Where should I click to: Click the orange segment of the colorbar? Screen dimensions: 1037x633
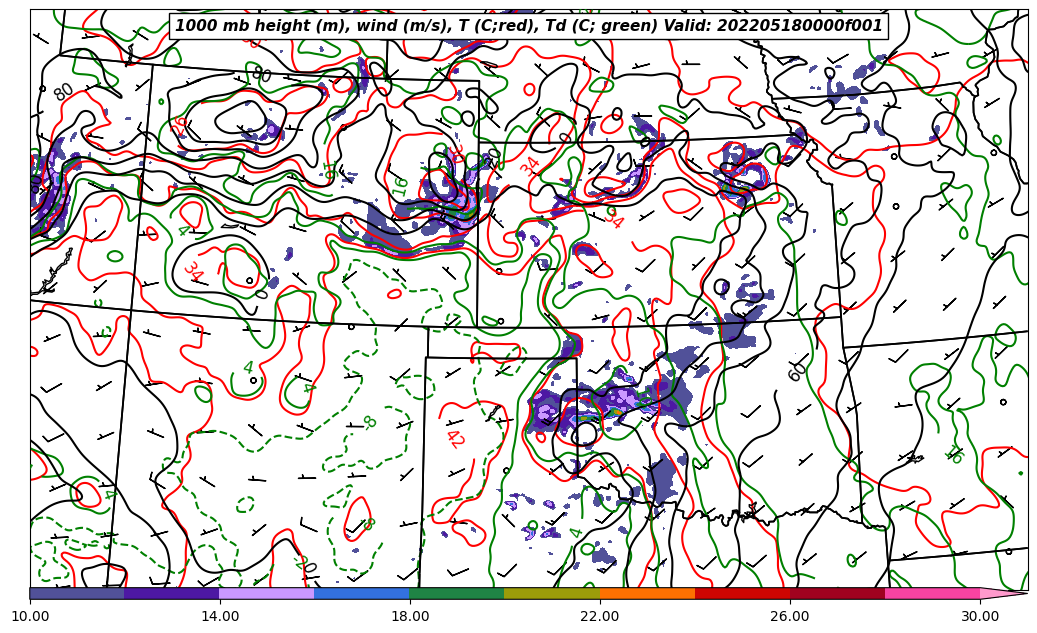point(647,593)
